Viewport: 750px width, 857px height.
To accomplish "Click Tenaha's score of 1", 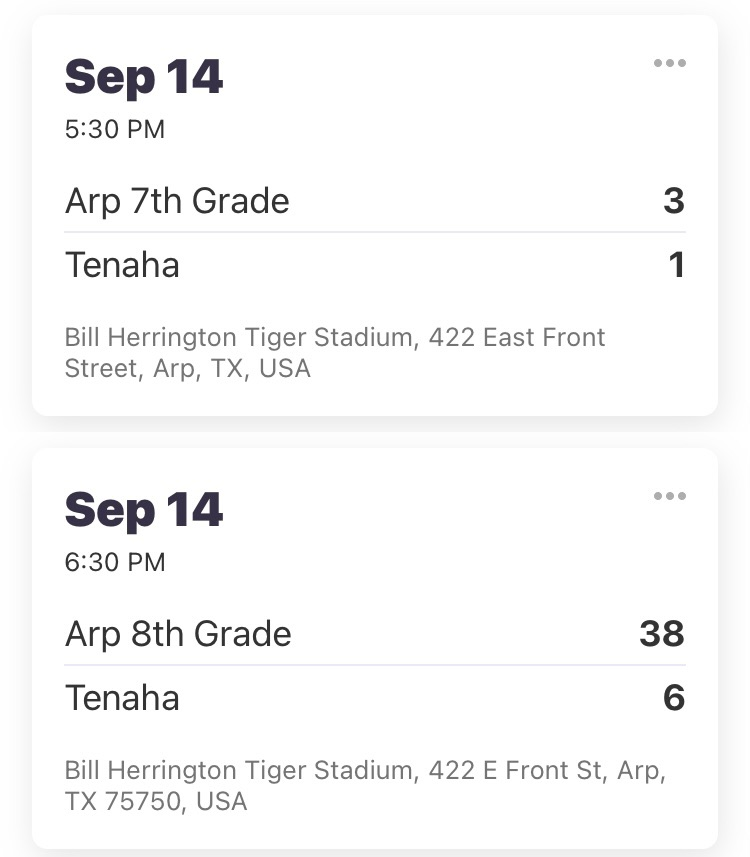I will point(676,265).
